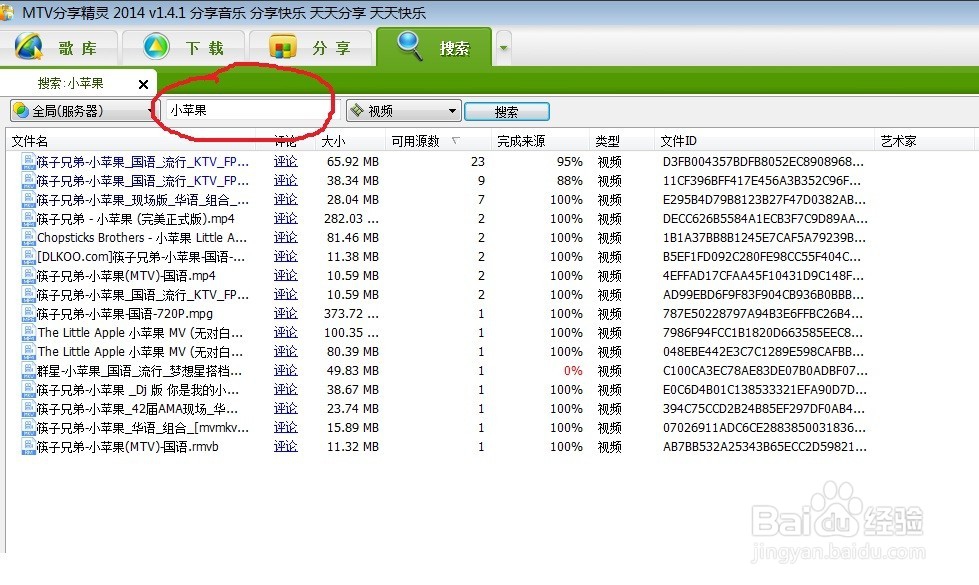Select the 搜索 search tab

click(x=434, y=47)
